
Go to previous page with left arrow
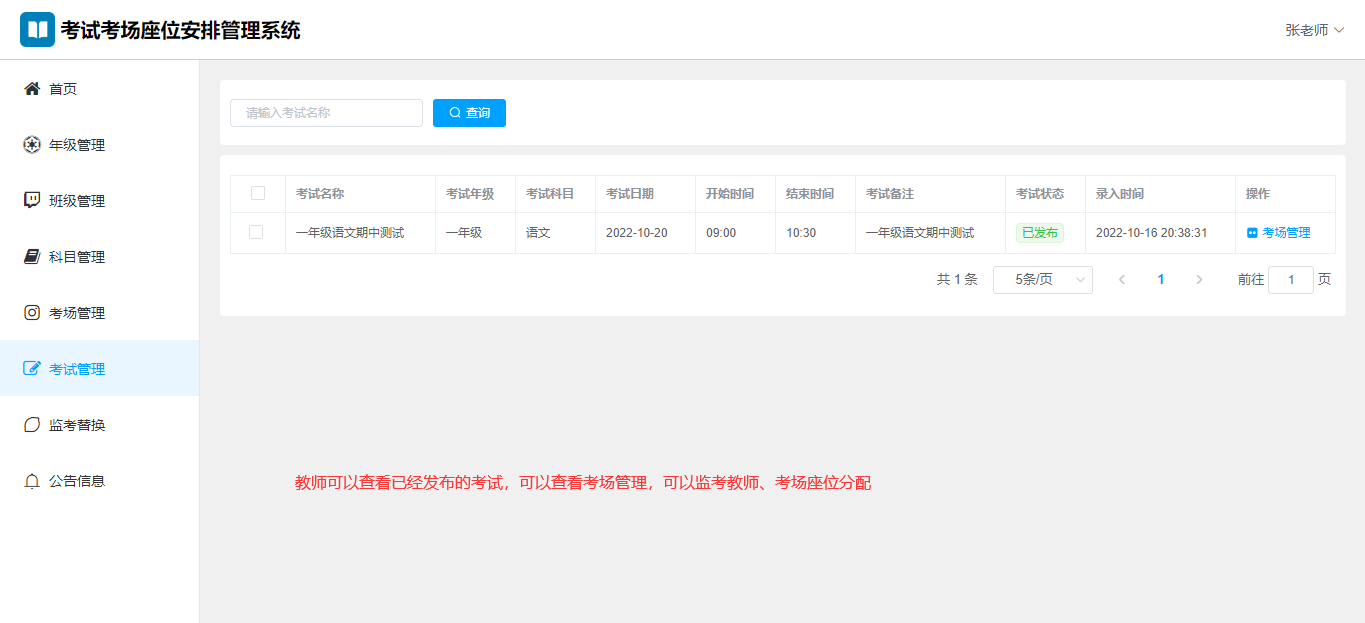tap(1122, 280)
